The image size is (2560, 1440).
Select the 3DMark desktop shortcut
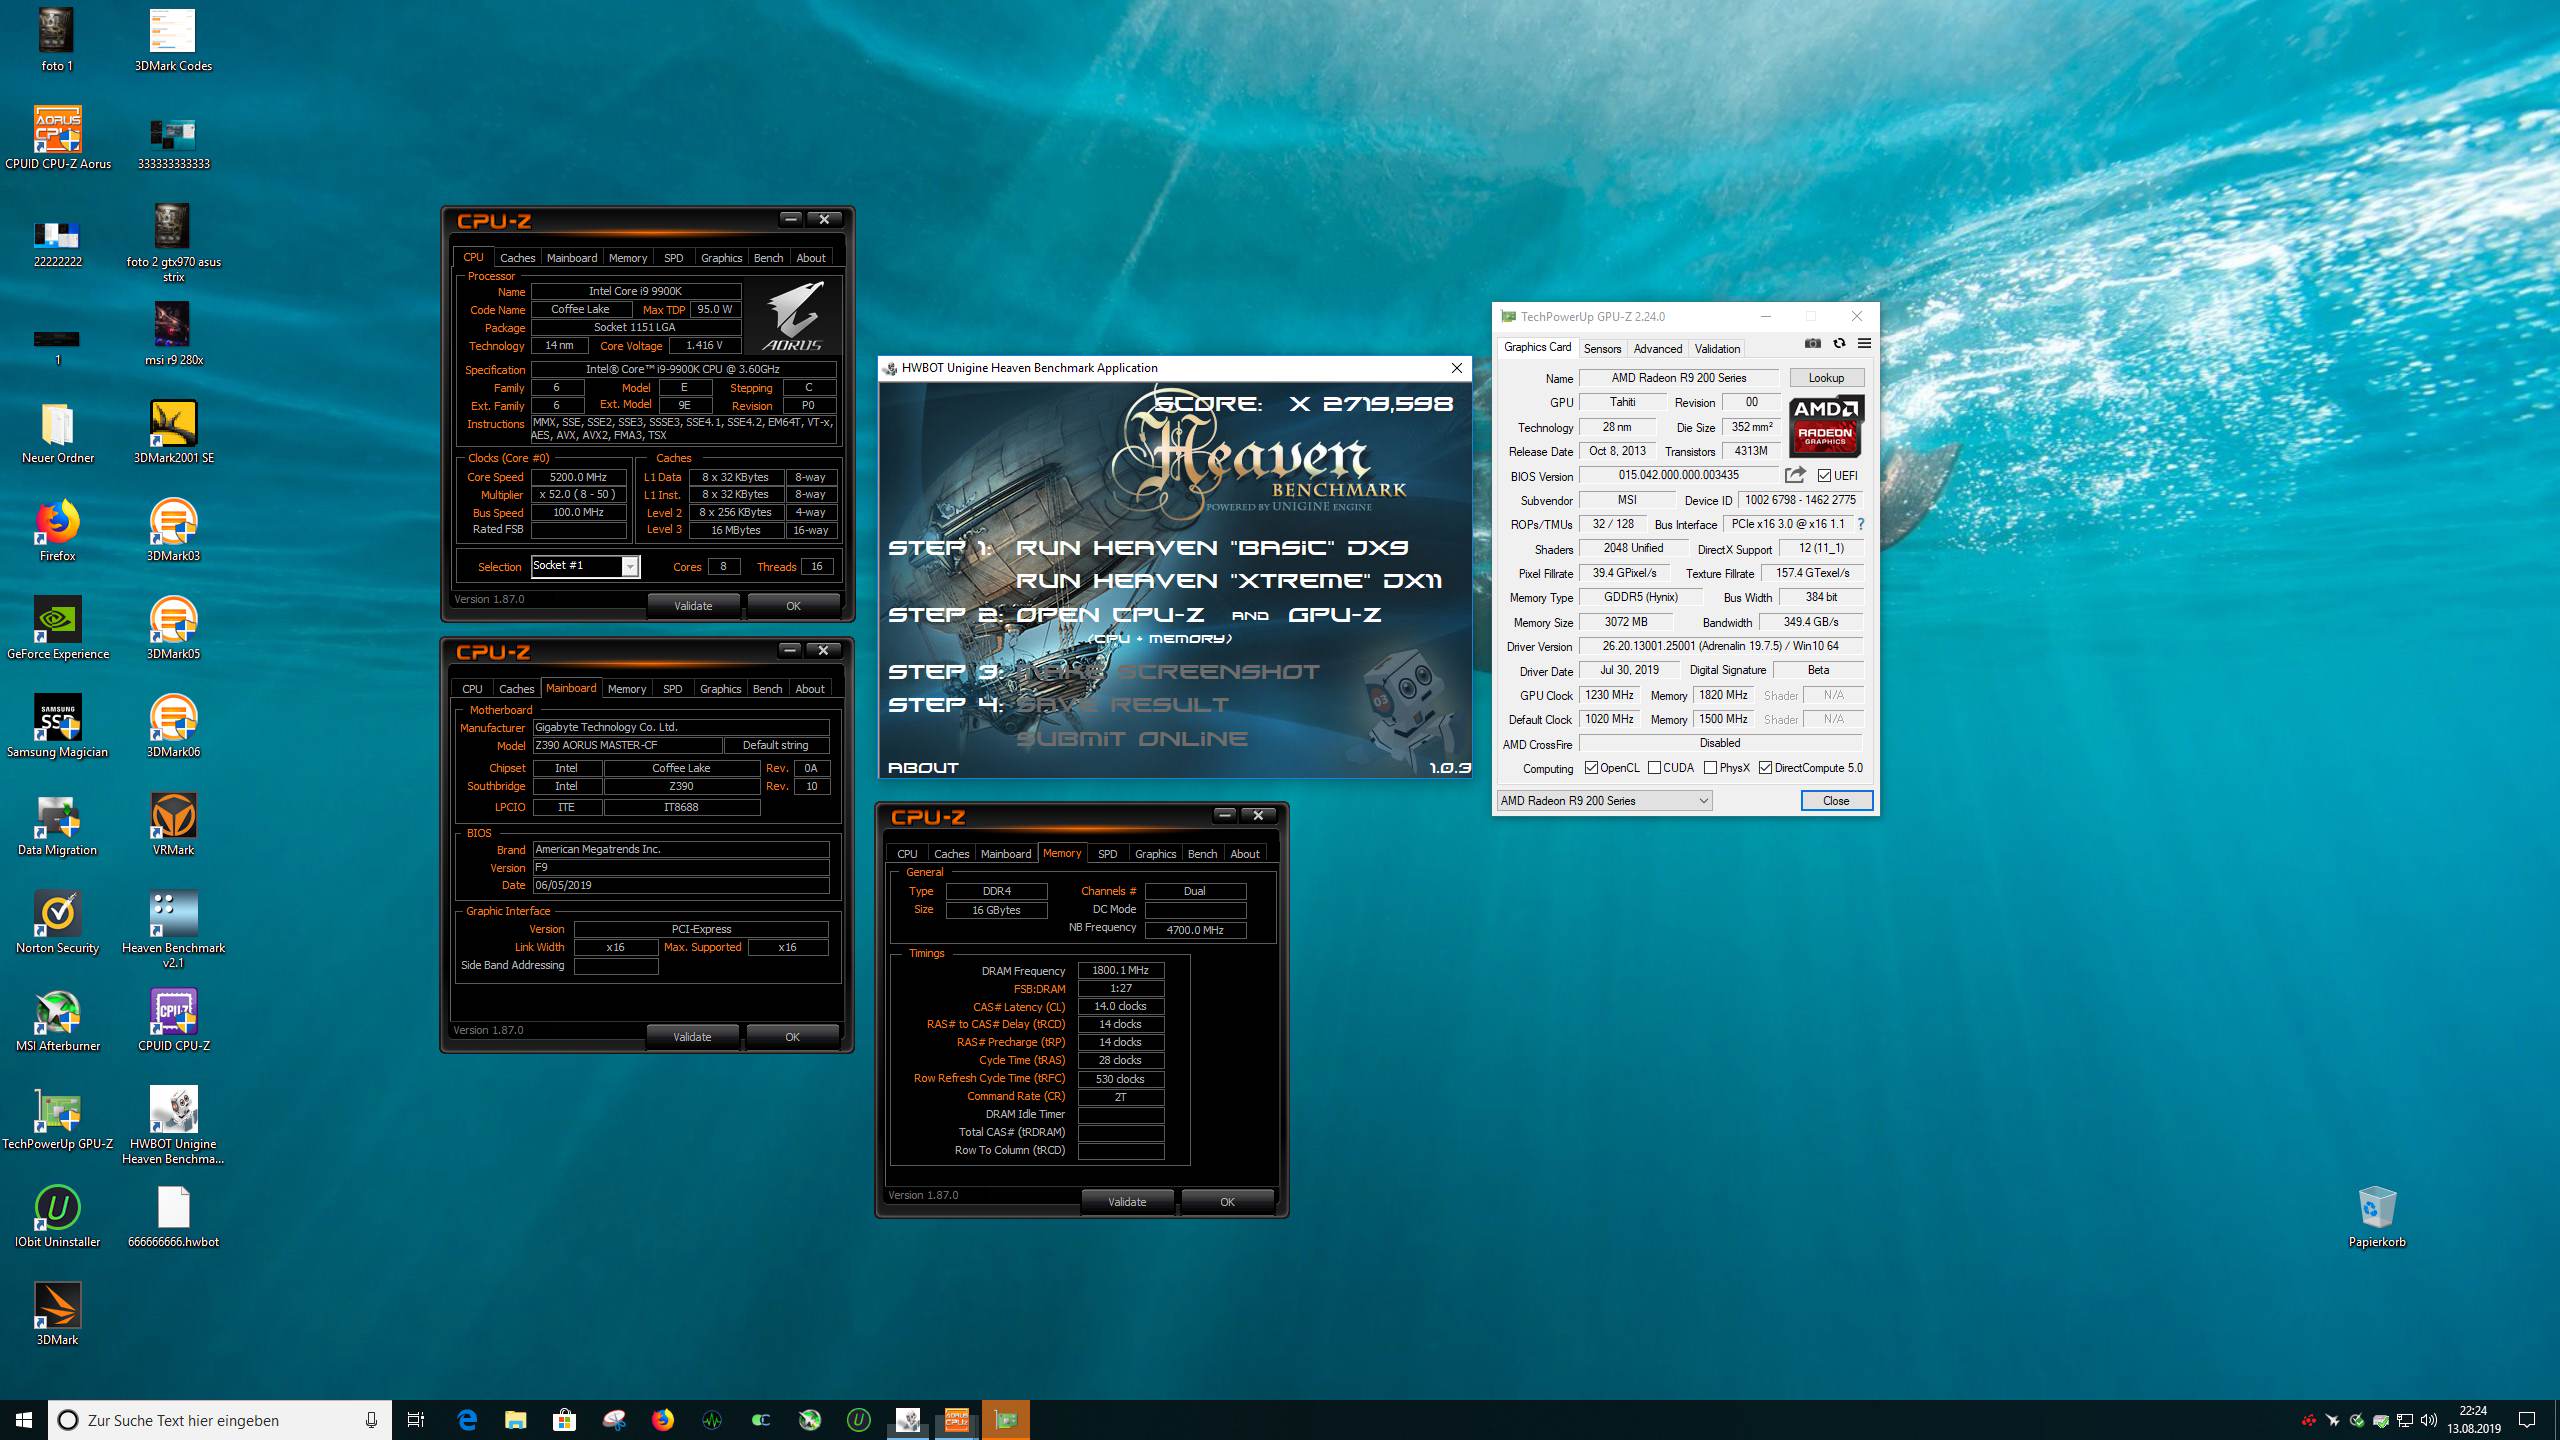[x=58, y=1314]
